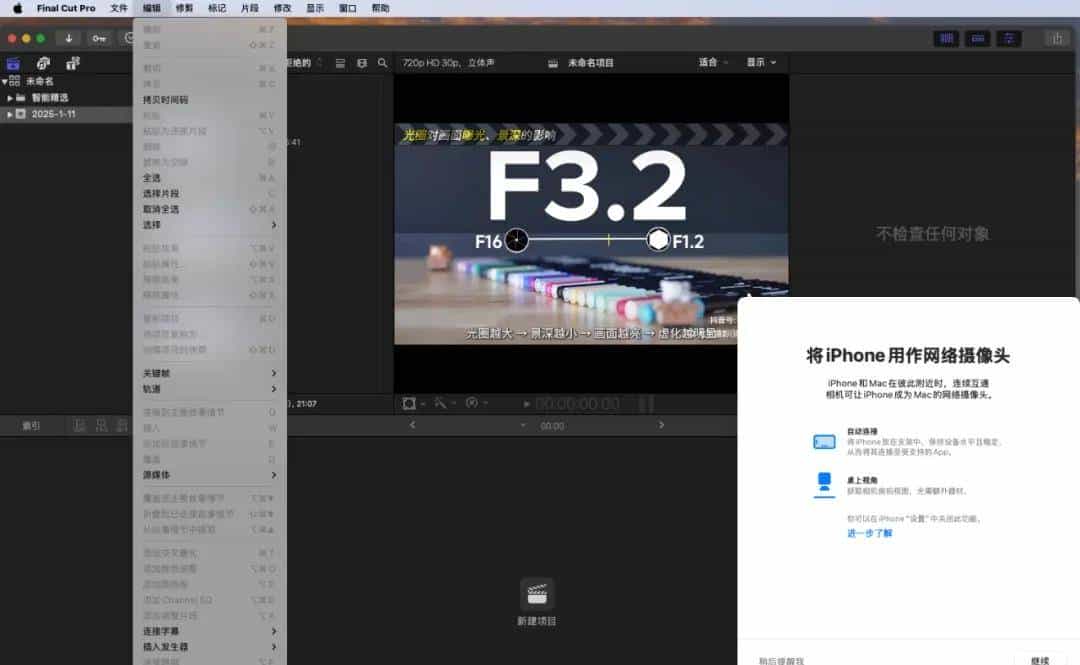Click the Titles and Generators sidebar icon

[x=72, y=63]
